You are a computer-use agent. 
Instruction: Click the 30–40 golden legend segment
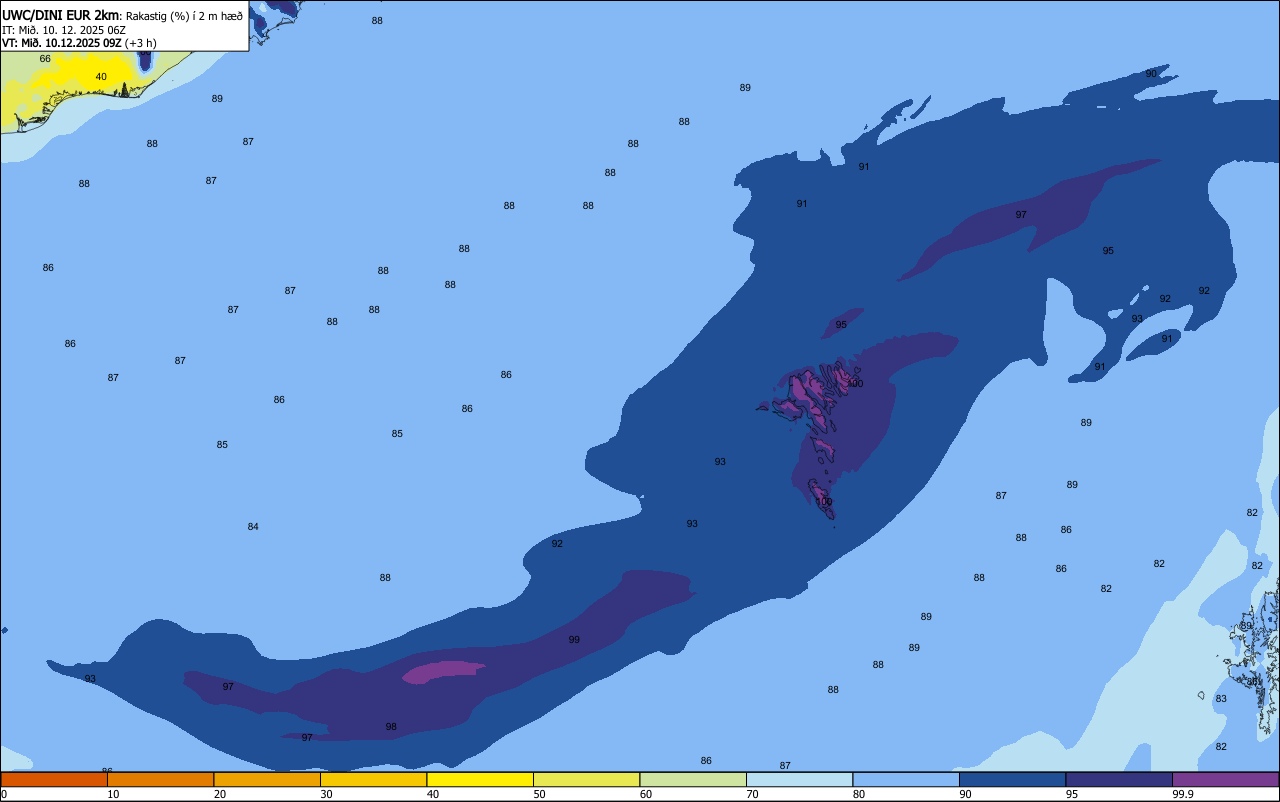[x=373, y=779]
